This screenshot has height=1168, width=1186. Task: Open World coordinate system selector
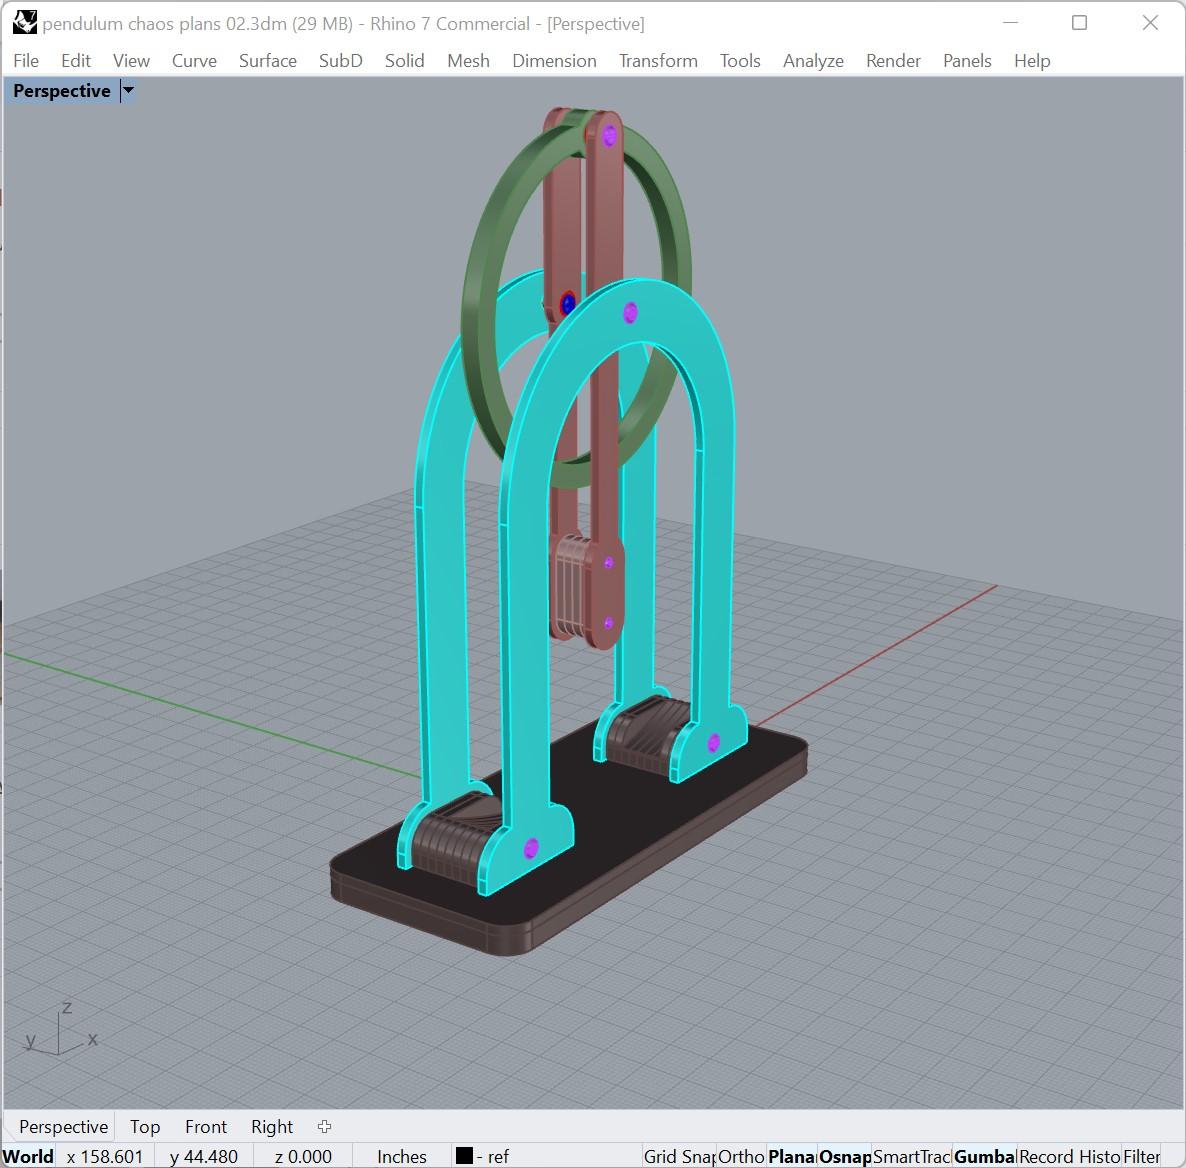click(28, 1157)
